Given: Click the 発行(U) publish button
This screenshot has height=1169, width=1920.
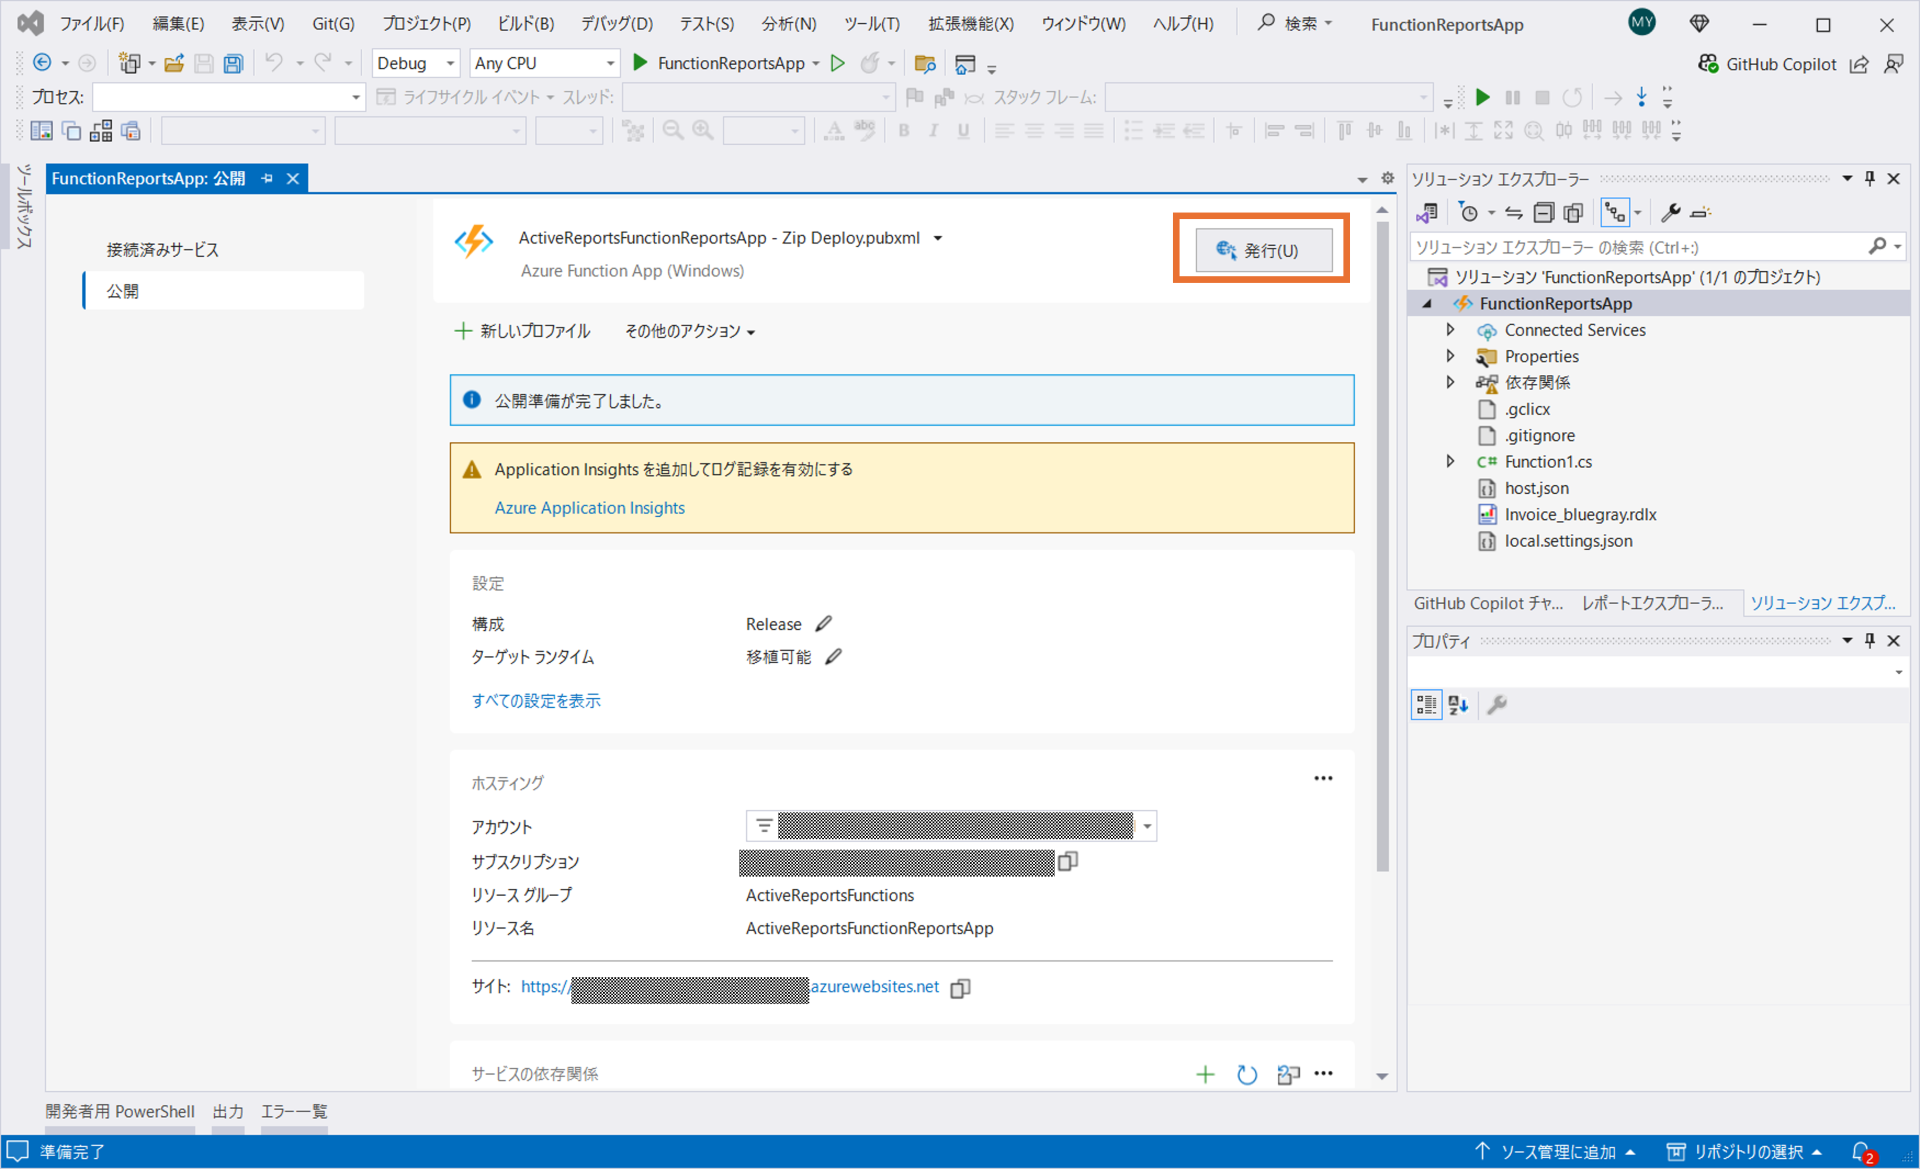Looking at the screenshot, I should 1263,250.
